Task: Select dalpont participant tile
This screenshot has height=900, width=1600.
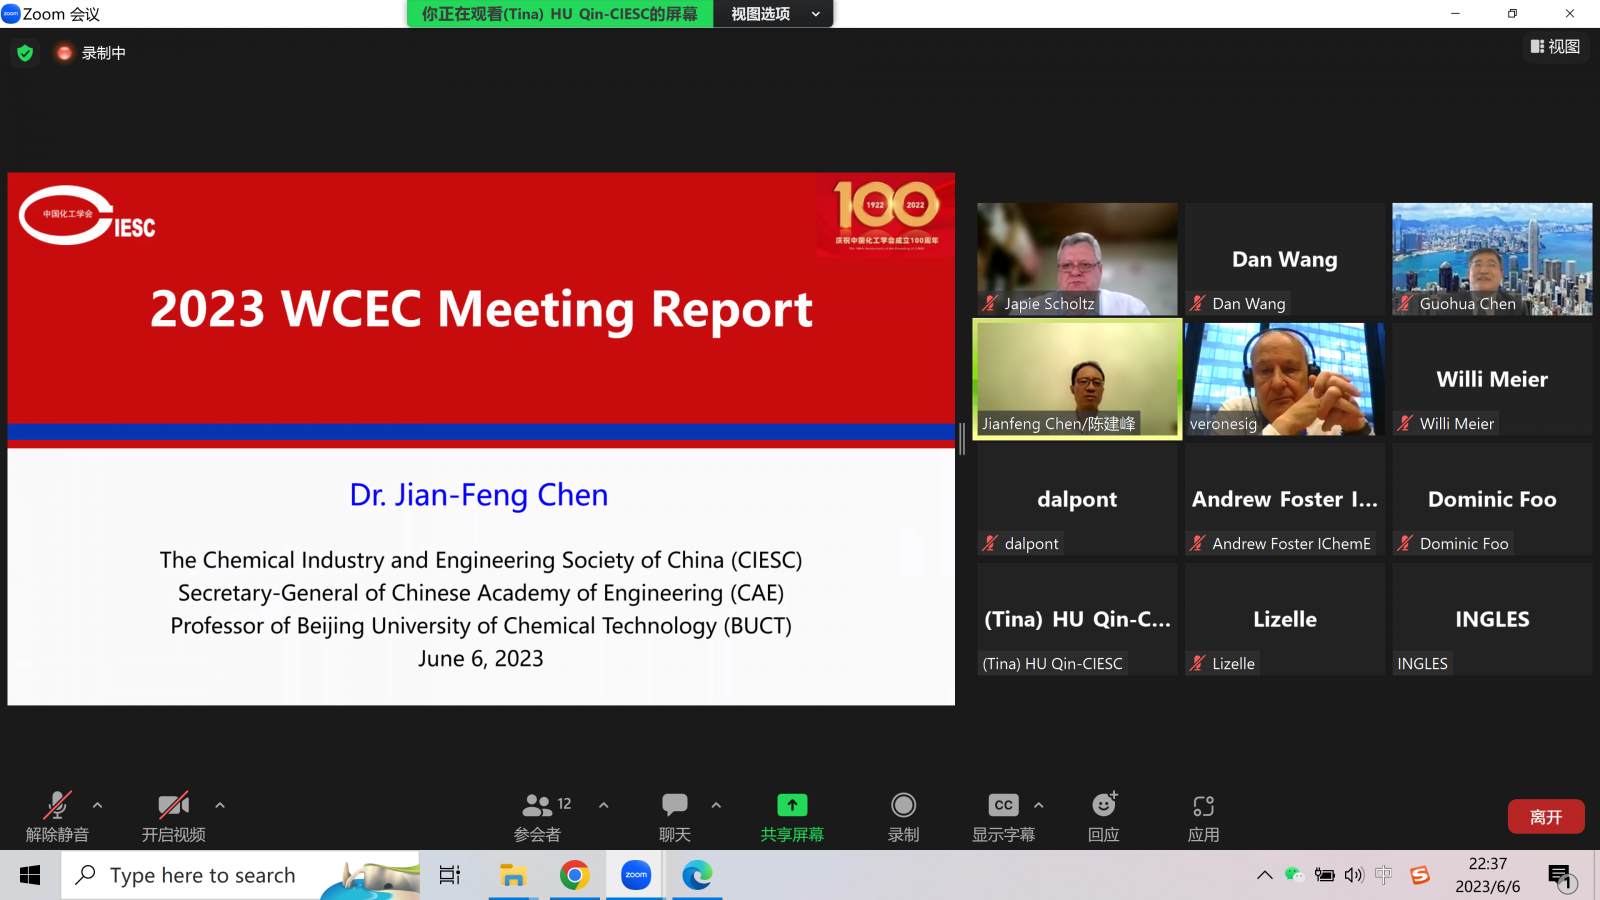Action: click(x=1077, y=499)
